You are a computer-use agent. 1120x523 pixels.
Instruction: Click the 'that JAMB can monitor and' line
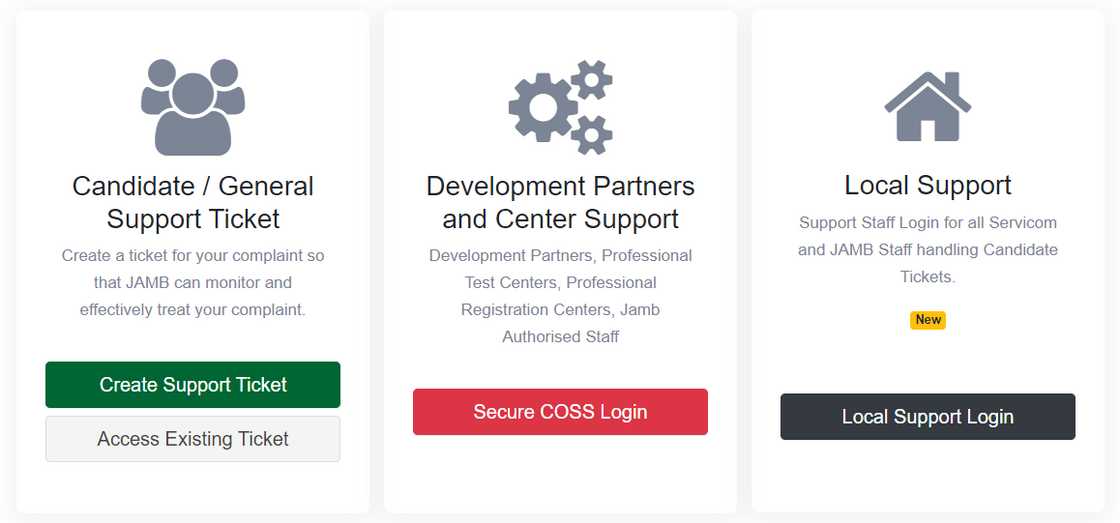[x=193, y=283]
